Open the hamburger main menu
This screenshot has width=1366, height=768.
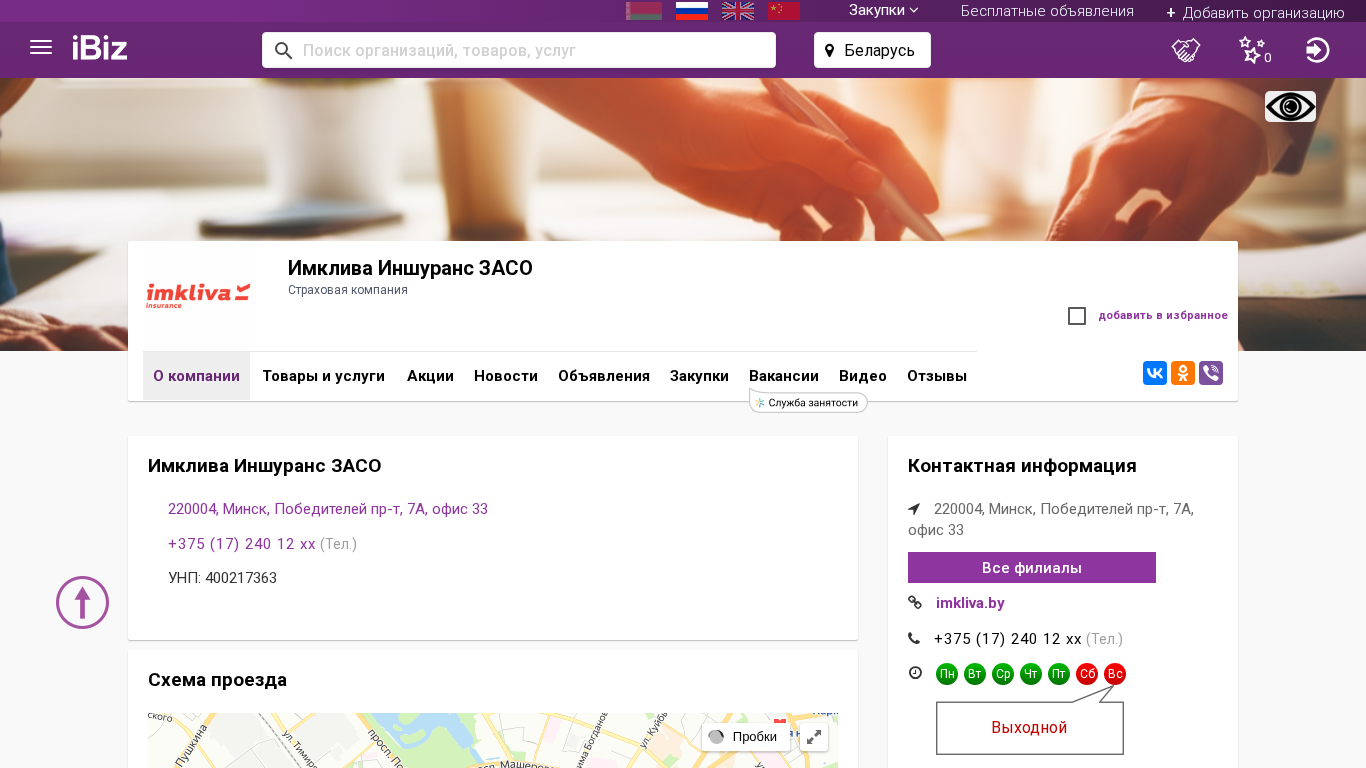pyautogui.click(x=41, y=48)
